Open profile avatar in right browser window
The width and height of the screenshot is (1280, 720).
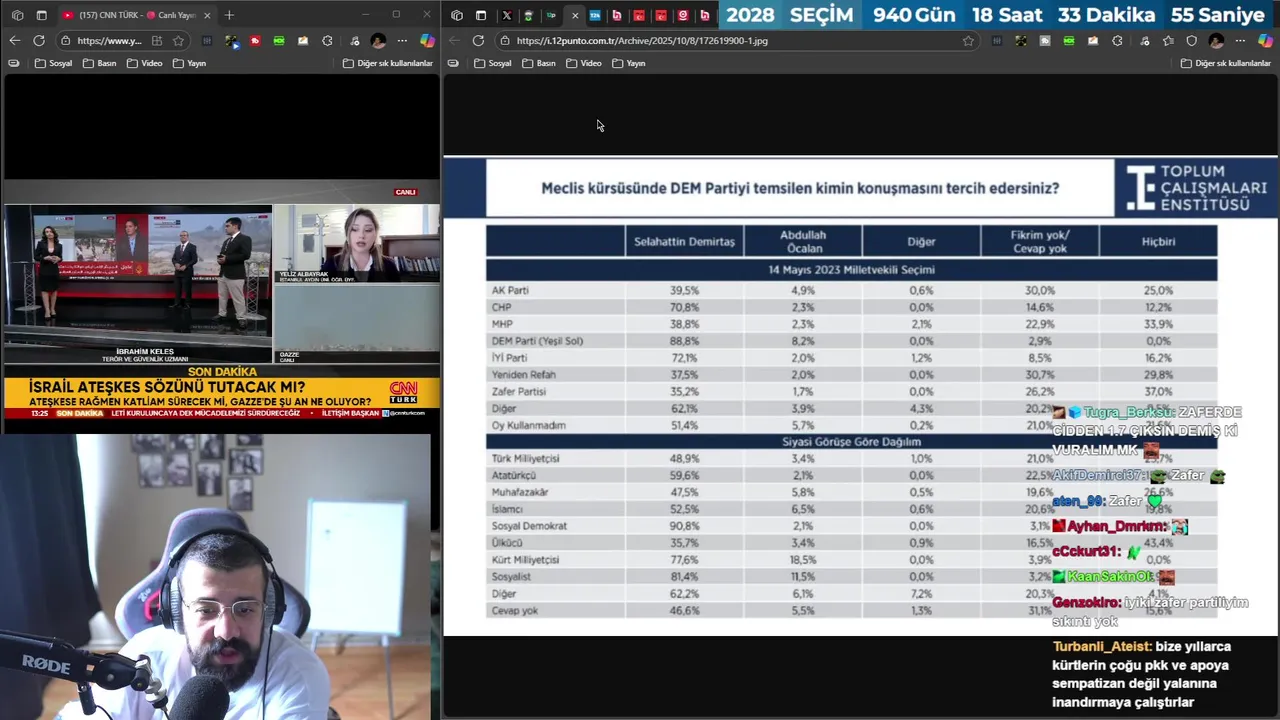click(1216, 41)
